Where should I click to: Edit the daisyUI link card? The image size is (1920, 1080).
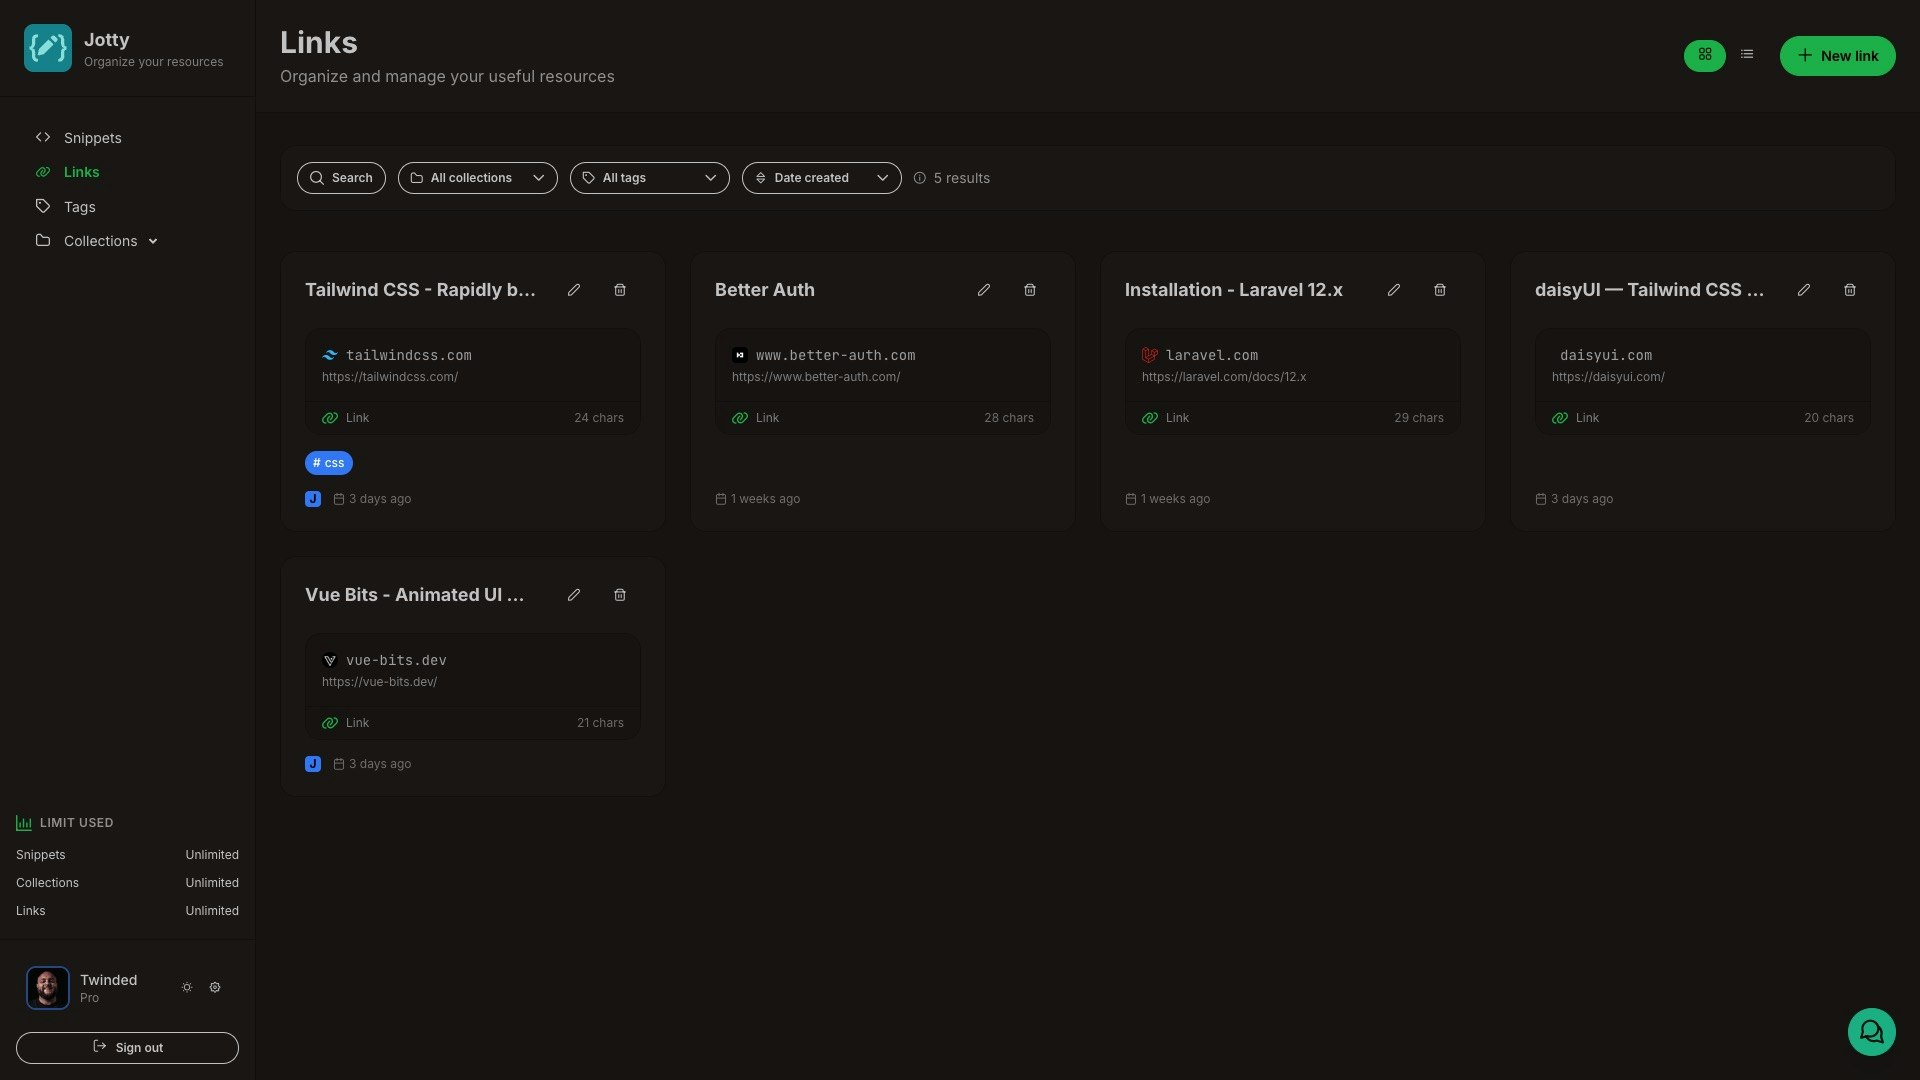click(x=1804, y=290)
